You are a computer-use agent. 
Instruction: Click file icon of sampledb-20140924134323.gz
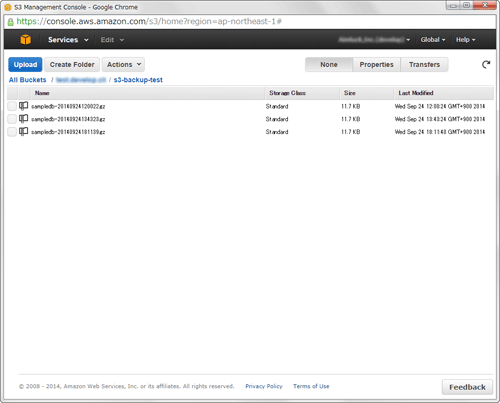point(23,119)
